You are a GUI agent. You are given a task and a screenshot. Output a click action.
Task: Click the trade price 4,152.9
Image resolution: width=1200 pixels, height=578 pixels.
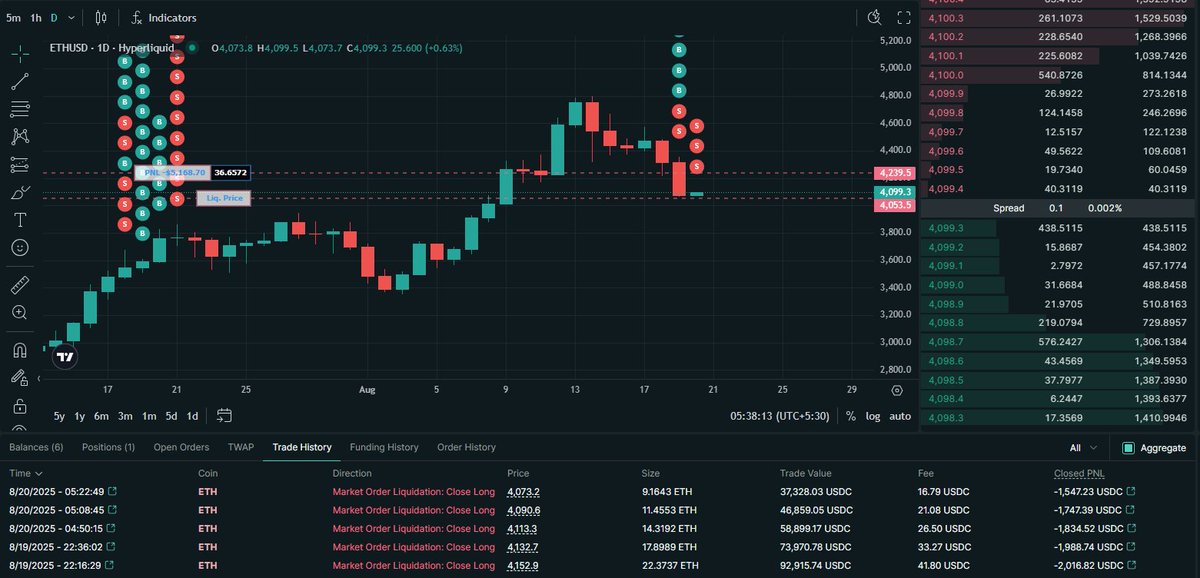point(522,565)
